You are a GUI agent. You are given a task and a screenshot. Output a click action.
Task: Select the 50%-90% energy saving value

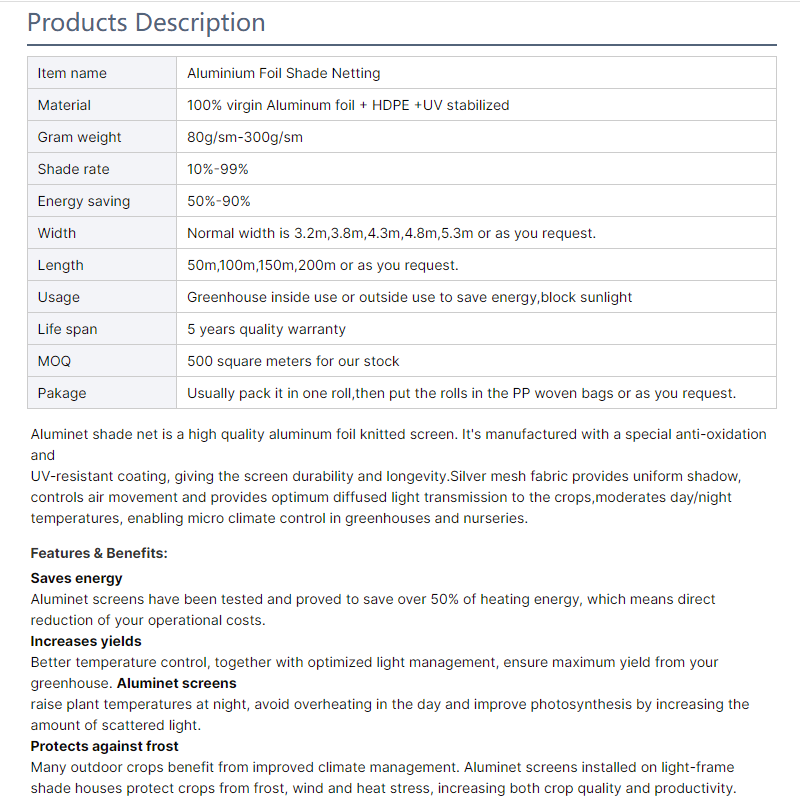219,201
